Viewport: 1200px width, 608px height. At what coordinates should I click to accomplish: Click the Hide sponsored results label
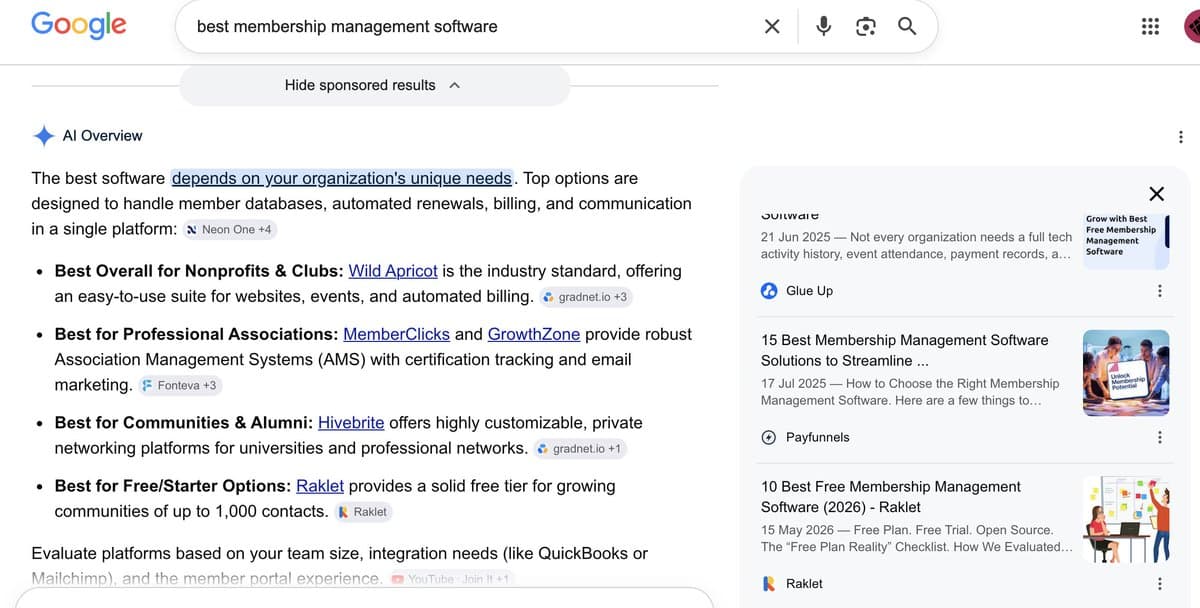(x=360, y=85)
